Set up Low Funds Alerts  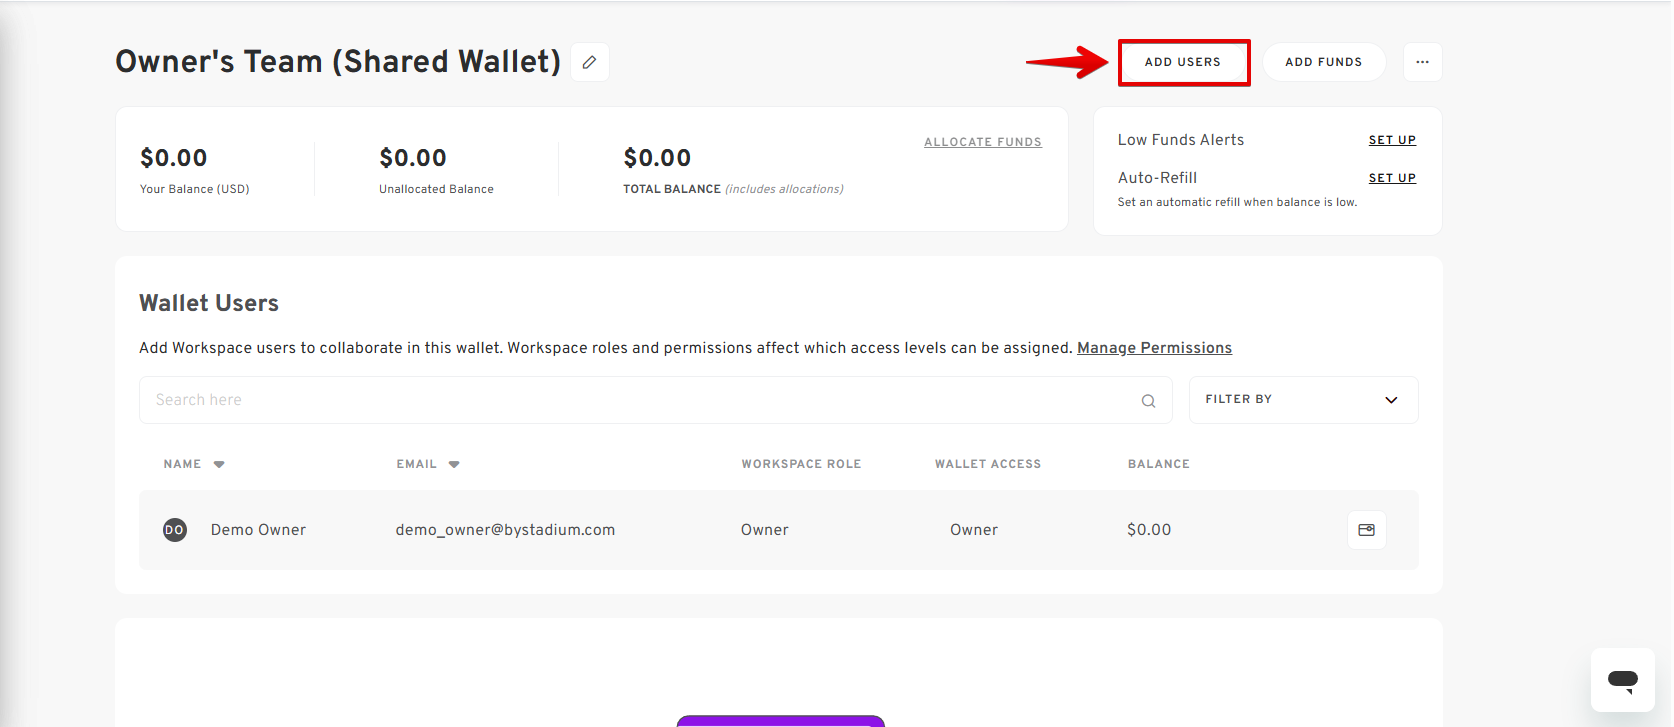coord(1391,140)
